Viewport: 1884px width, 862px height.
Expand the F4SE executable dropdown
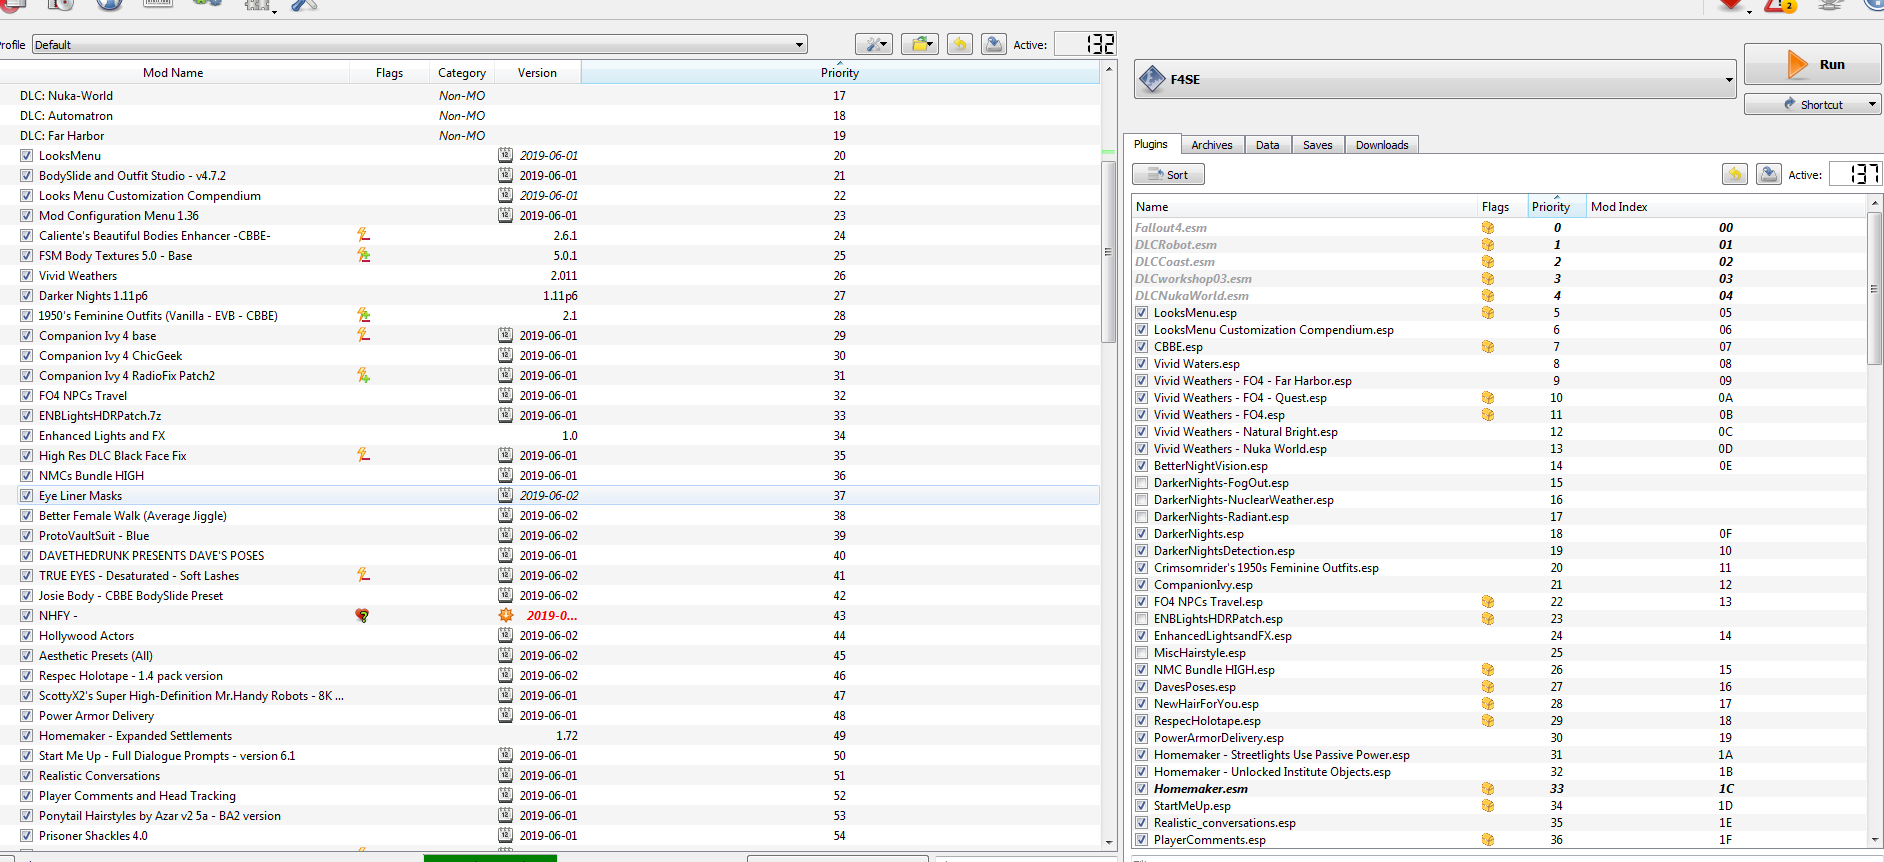point(1435,79)
